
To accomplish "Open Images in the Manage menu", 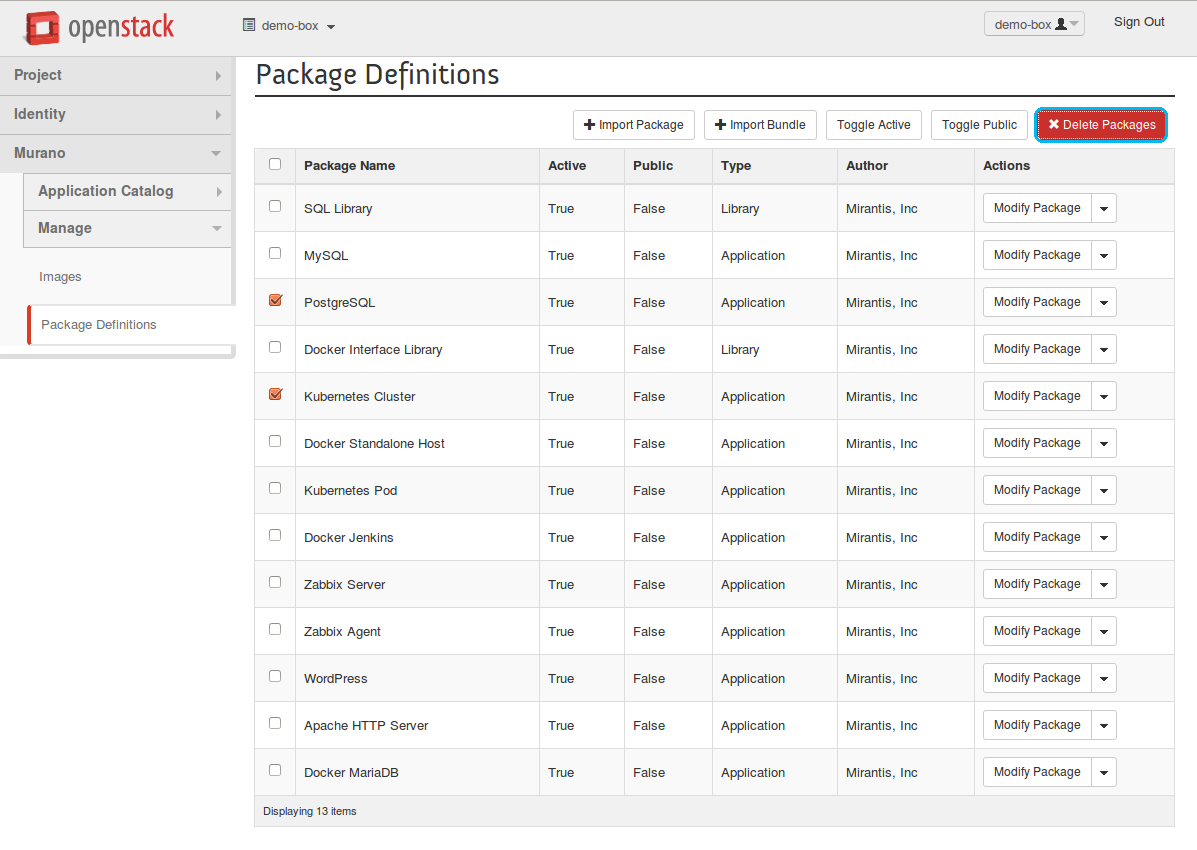I will tap(60, 277).
